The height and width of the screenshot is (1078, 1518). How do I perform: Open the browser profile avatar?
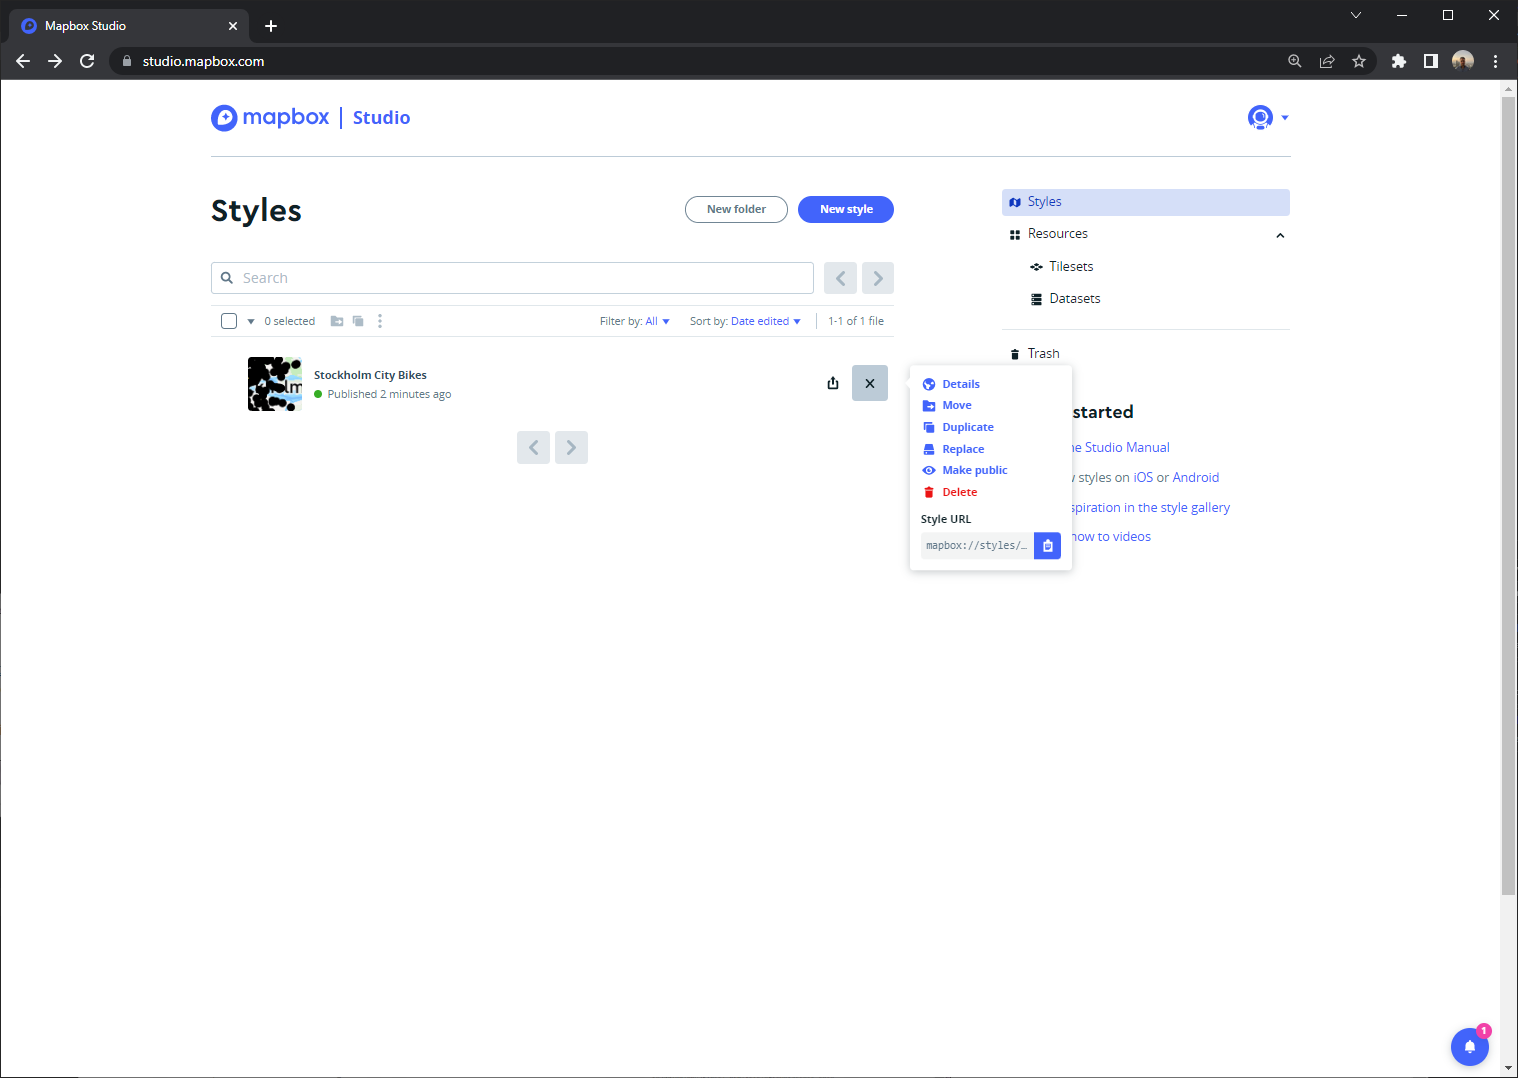(x=1463, y=61)
